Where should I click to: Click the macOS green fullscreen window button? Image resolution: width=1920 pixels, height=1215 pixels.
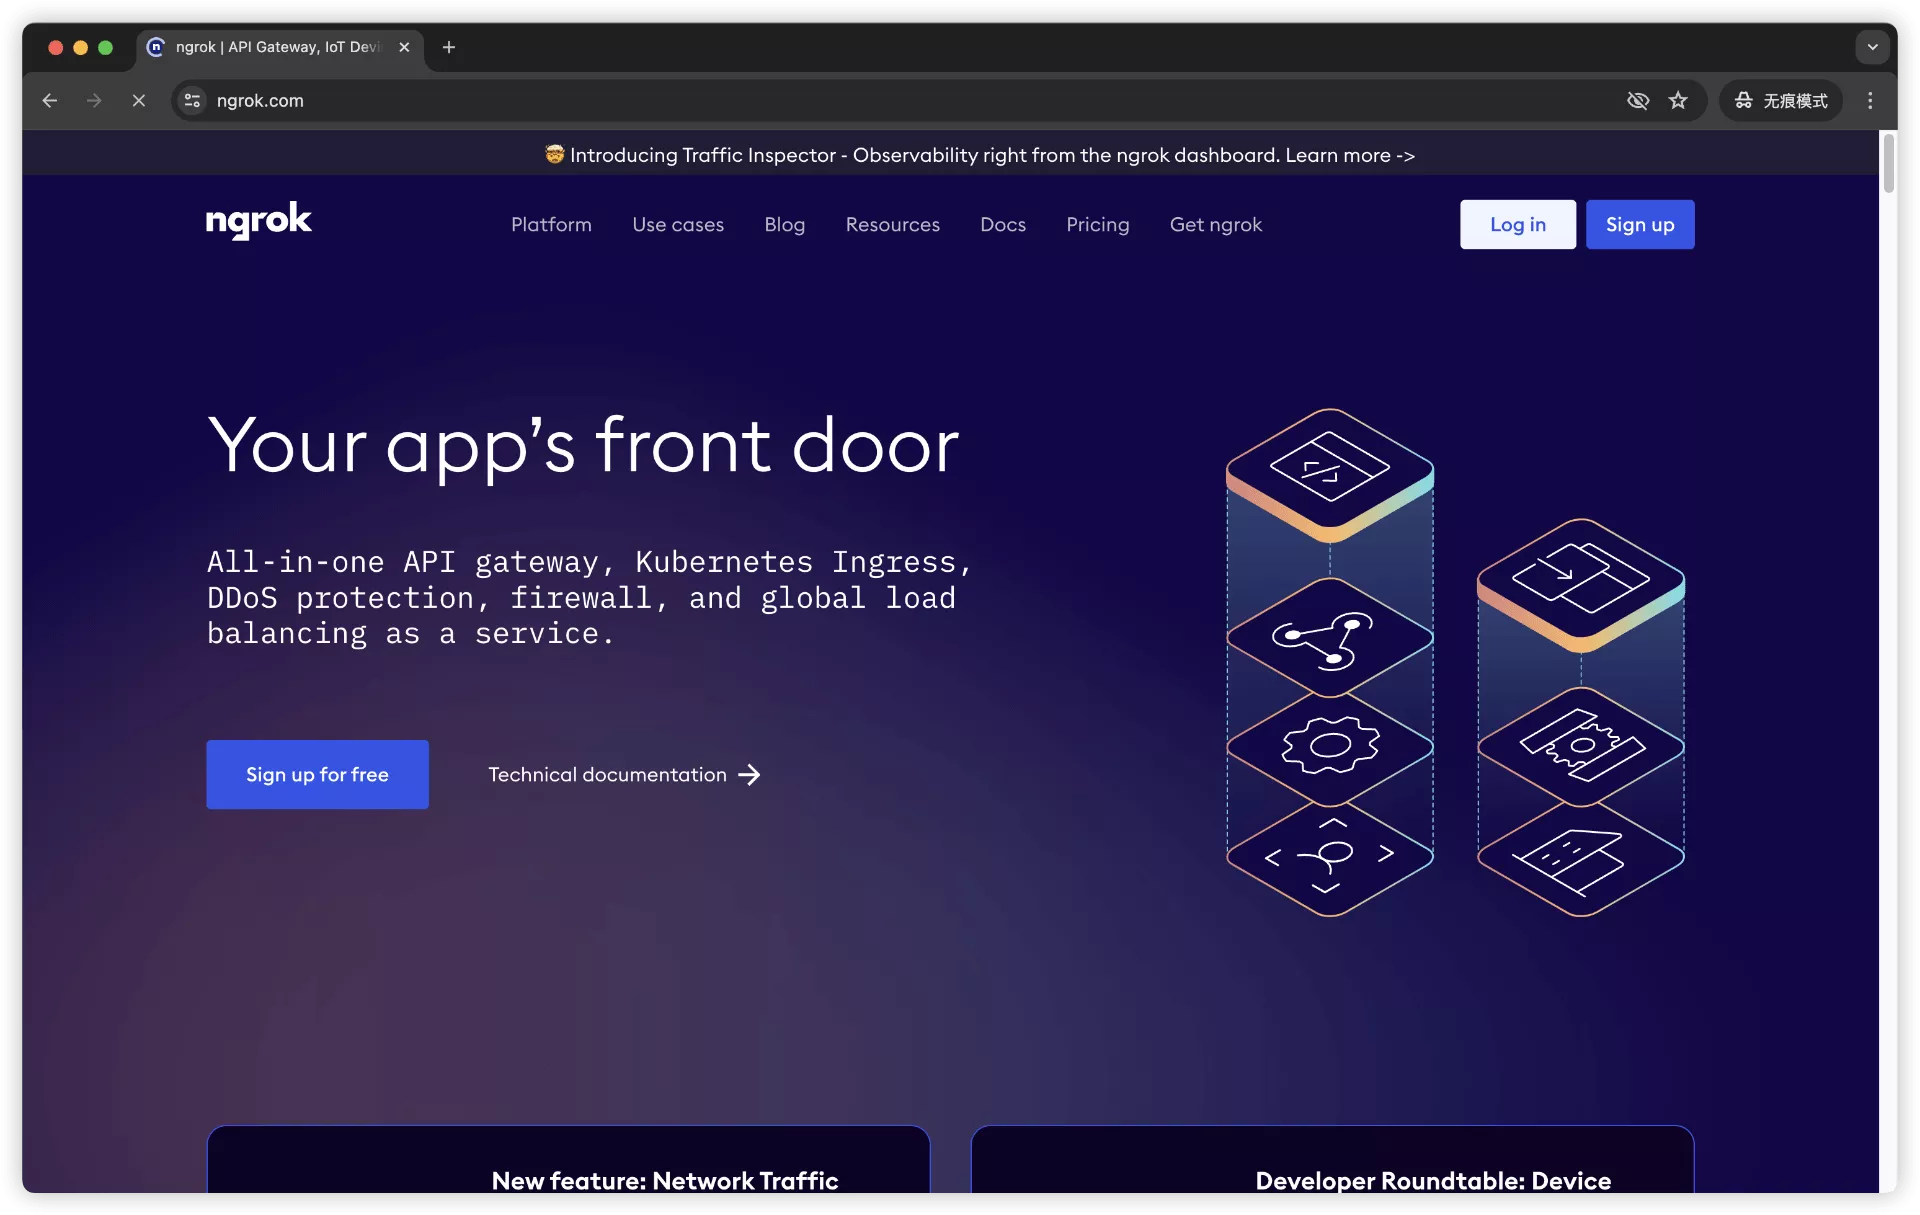click(x=105, y=47)
